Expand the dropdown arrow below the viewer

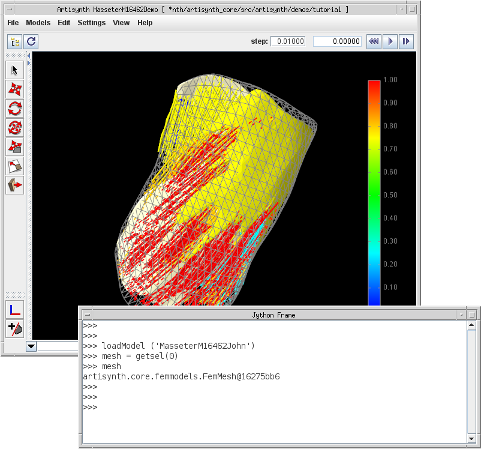pos(31,346)
